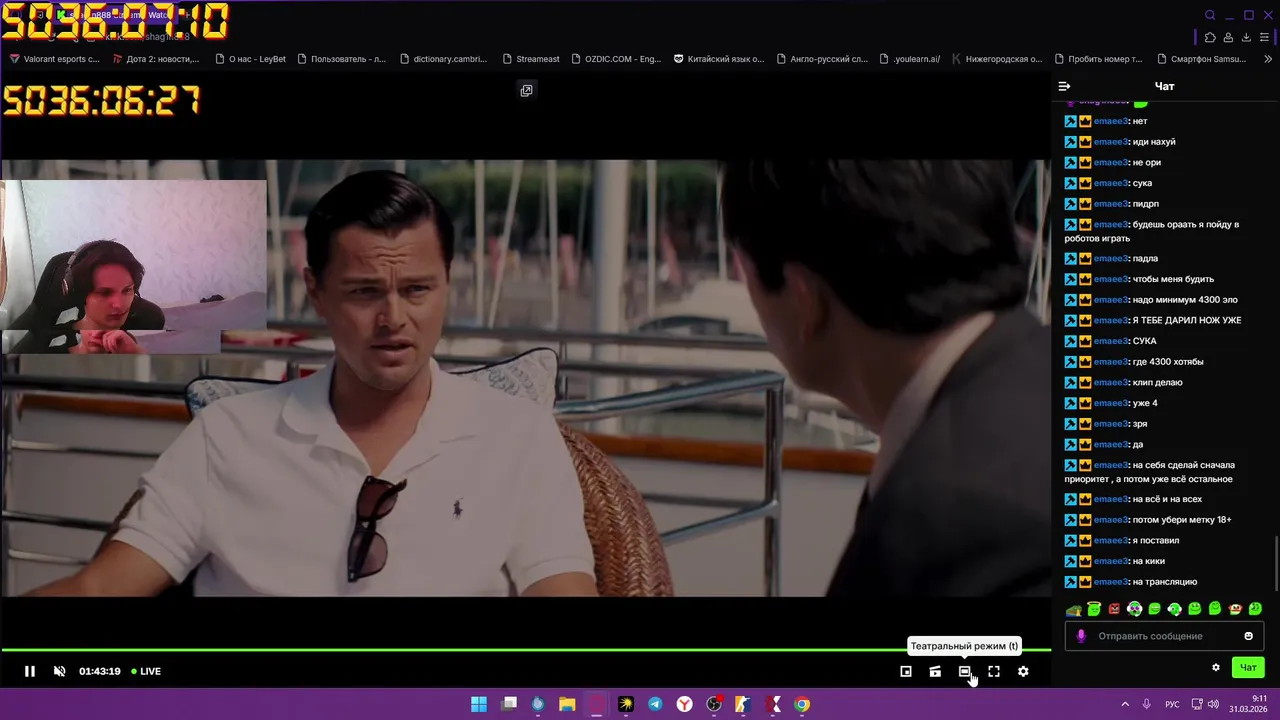Show hidden tray icons chevron

[x=1125, y=704]
